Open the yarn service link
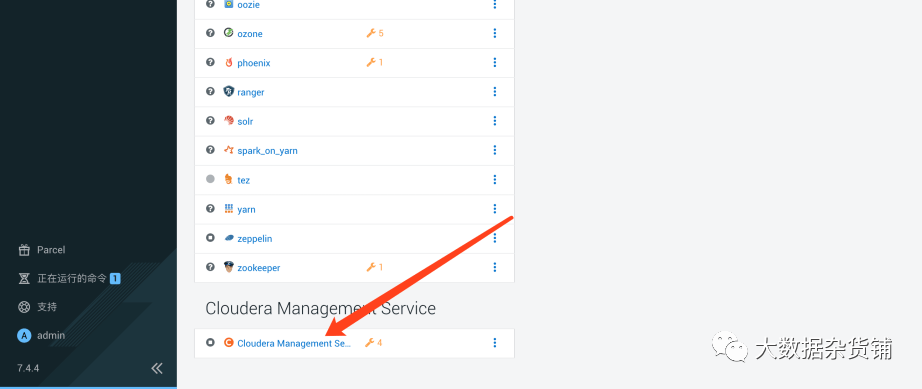This screenshot has height=389, width=922. (246, 210)
